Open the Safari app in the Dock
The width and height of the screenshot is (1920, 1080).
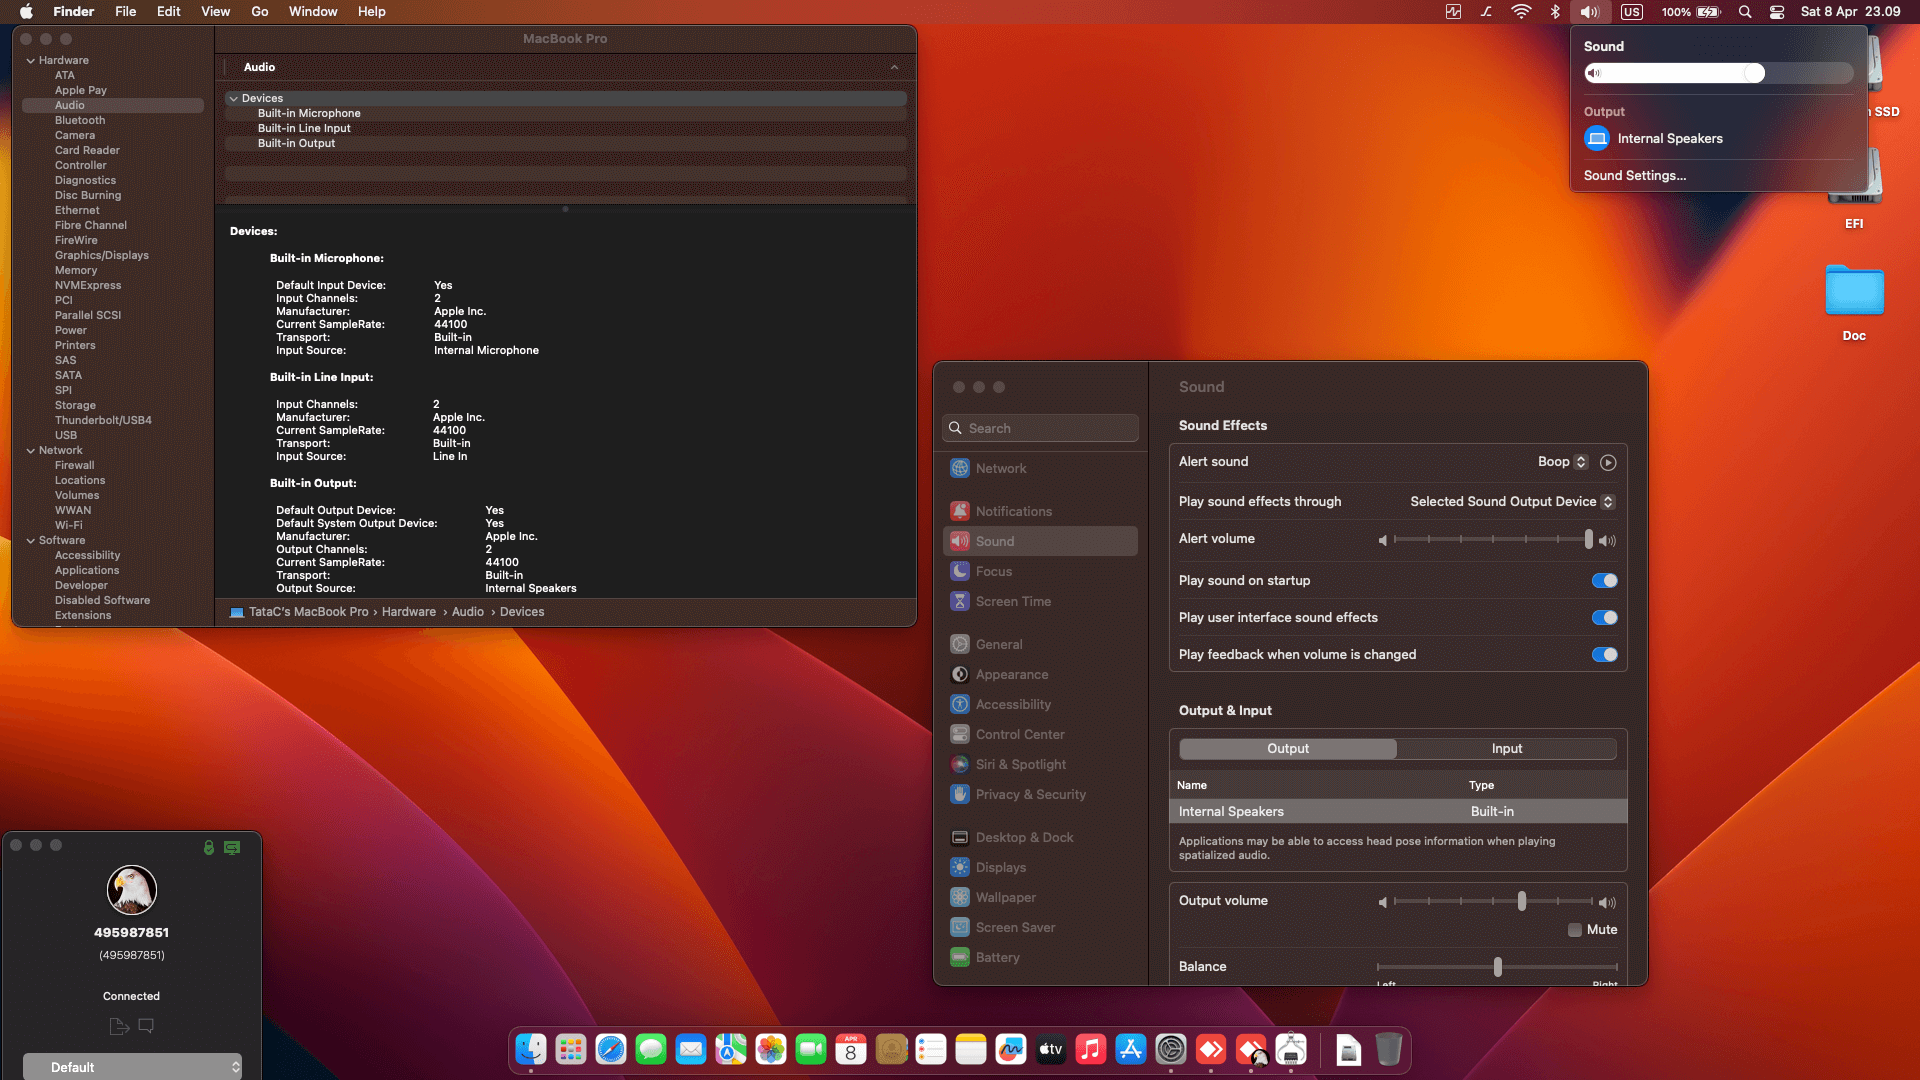tap(611, 1049)
